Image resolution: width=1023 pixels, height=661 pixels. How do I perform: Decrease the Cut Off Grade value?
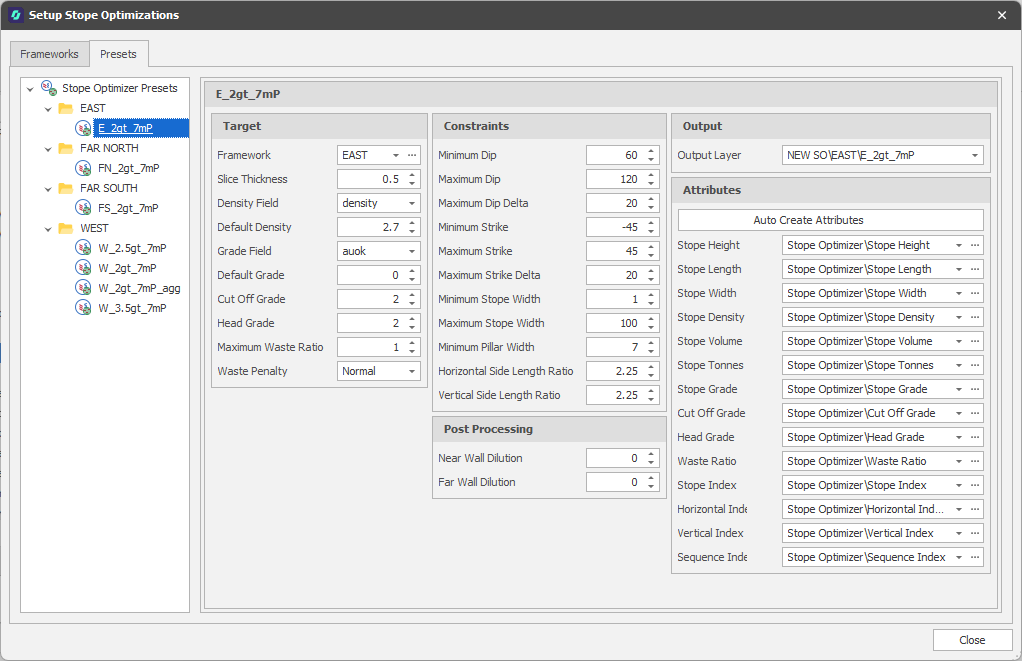(x=412, y=303)
